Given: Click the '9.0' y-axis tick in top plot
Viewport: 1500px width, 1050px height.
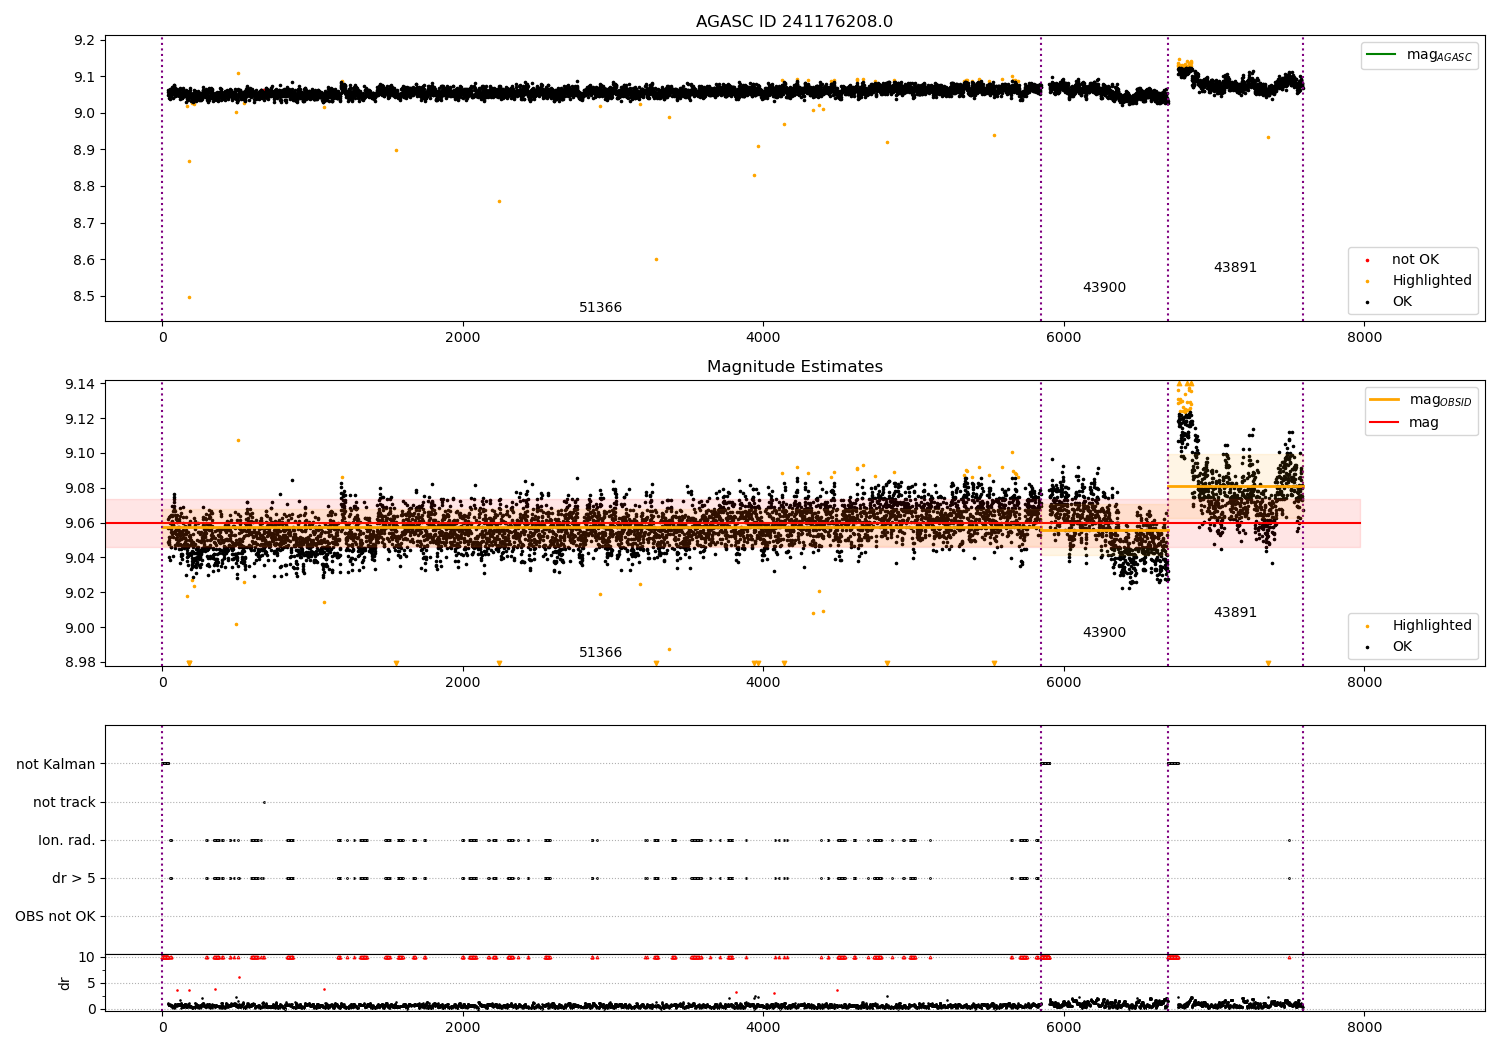Looking at the screenshot, I should point(85,114).
